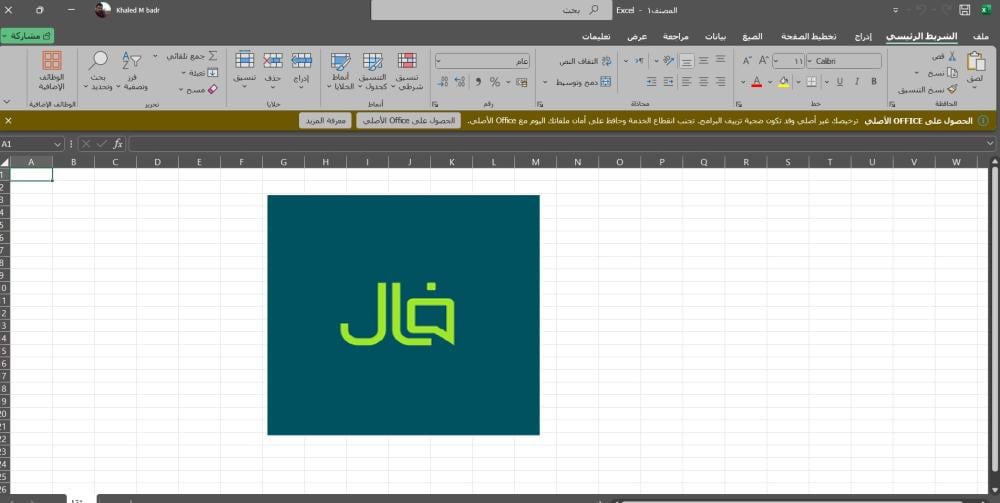
Task: Decrease font size with the smaller A icon
Action: [x=747, y=61]
